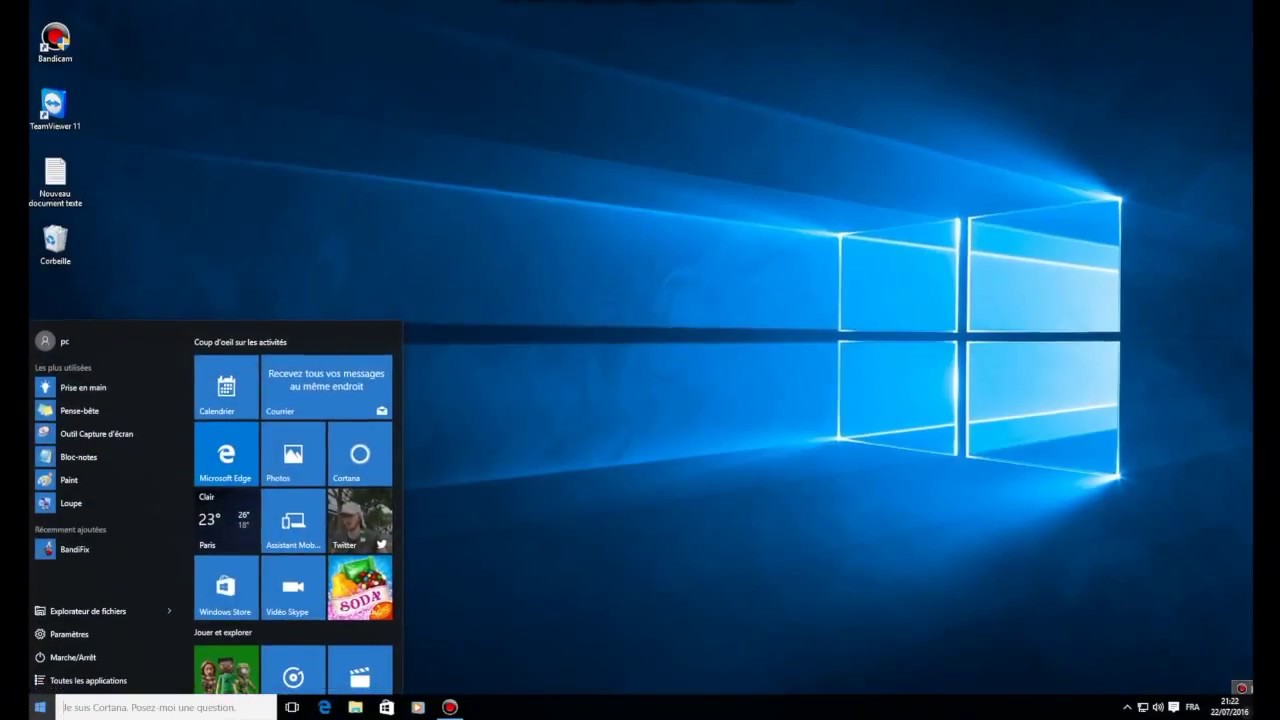Viewport: 1280px width, 720px height.
Task: Open the Action Center notifications icon
Action: 1173,707
